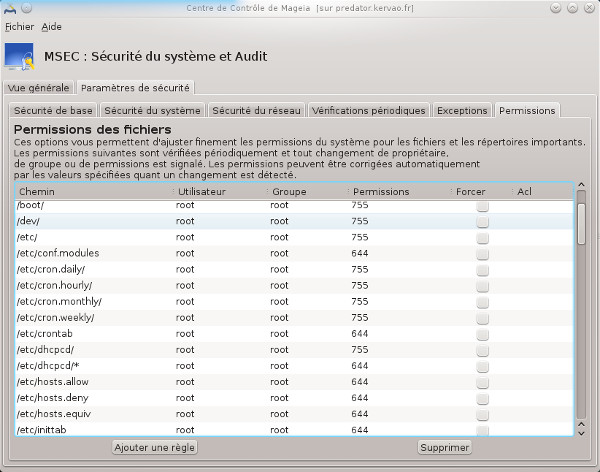Open the window menu icon in title bar
The width and height of the screenshot is (600, 472).
(x=10, y=9)
